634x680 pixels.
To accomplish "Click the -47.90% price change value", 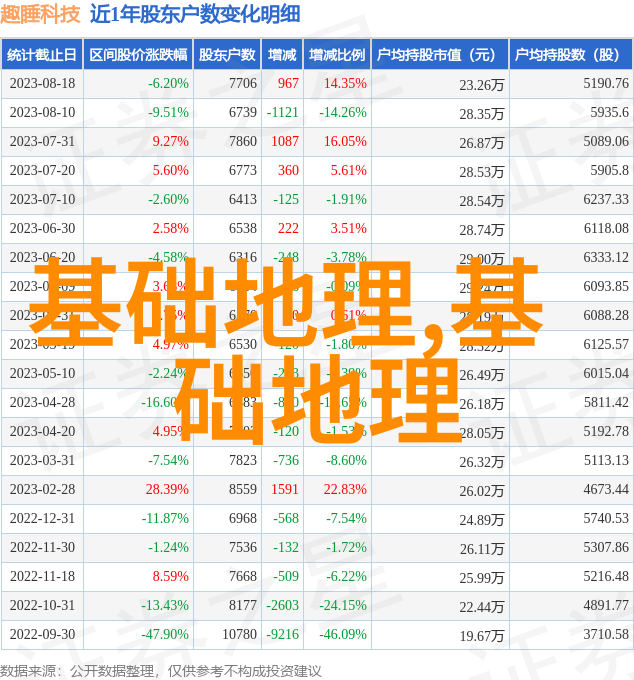I will tap(165, 635).
